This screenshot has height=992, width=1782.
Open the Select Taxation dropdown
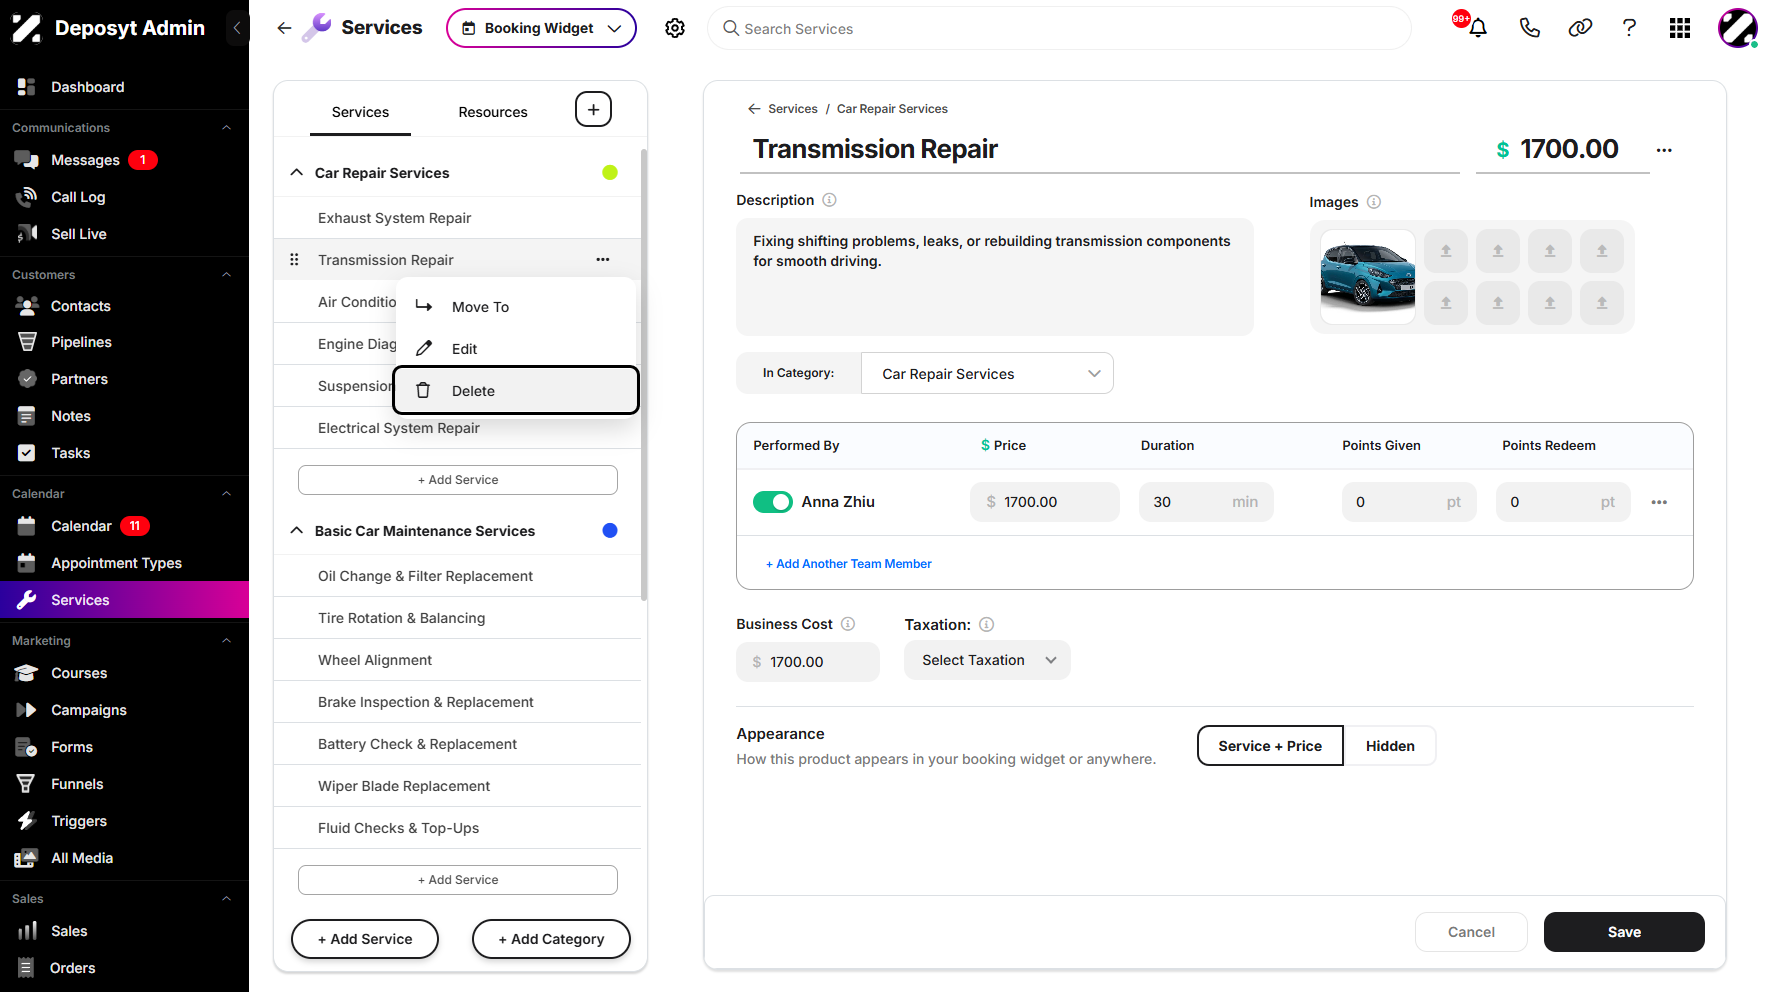[987, 660]
